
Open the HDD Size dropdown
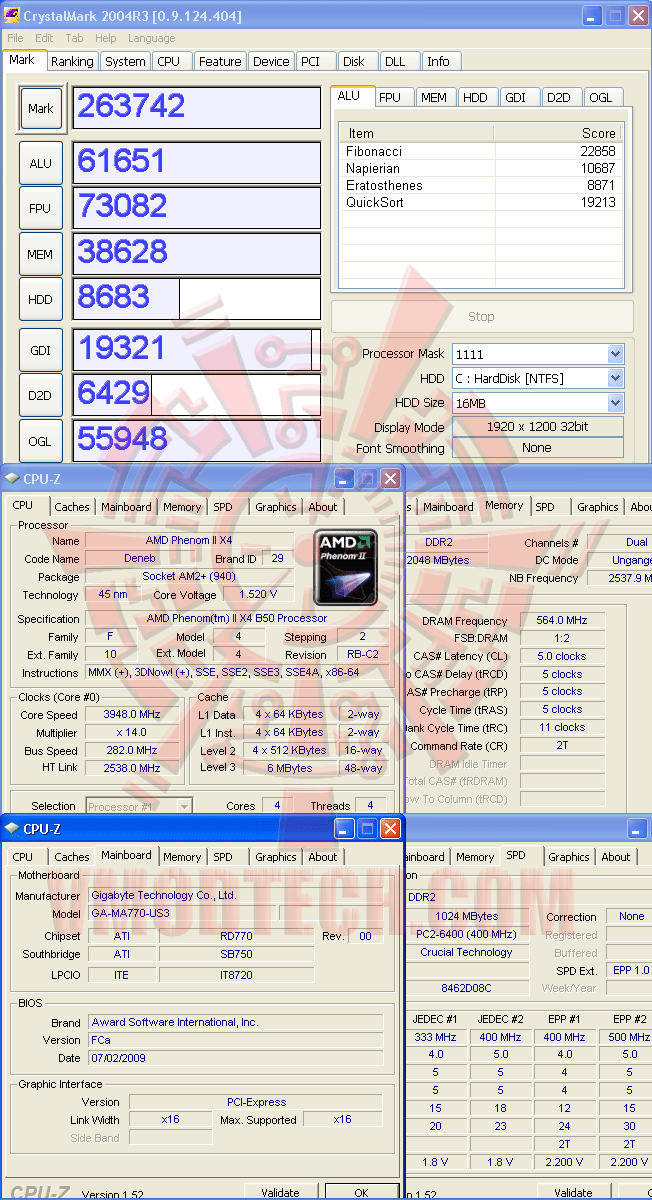(614, 402)
